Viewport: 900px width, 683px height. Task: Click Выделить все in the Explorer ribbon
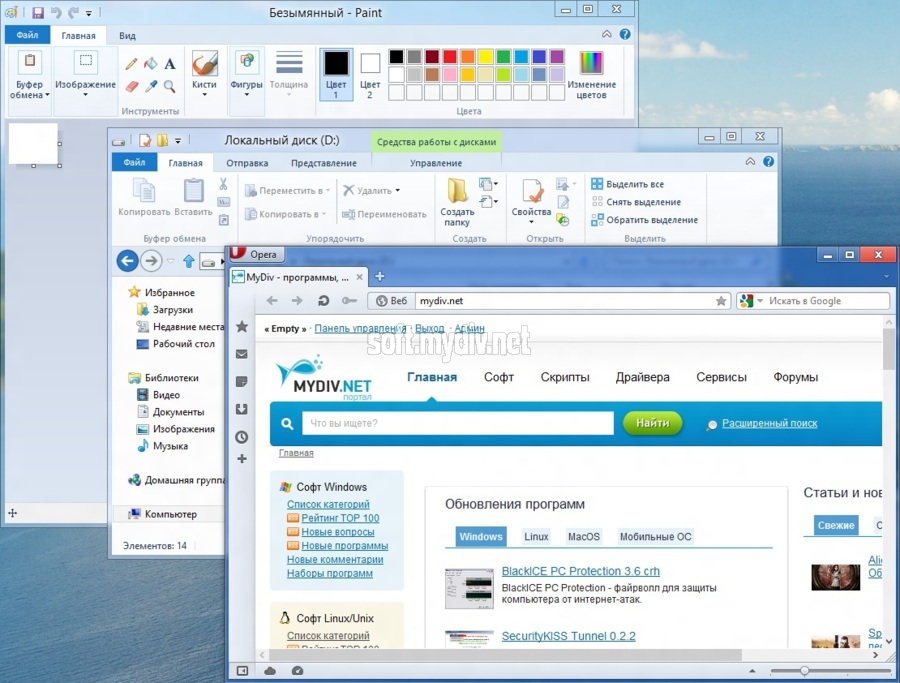pos(627,184)
